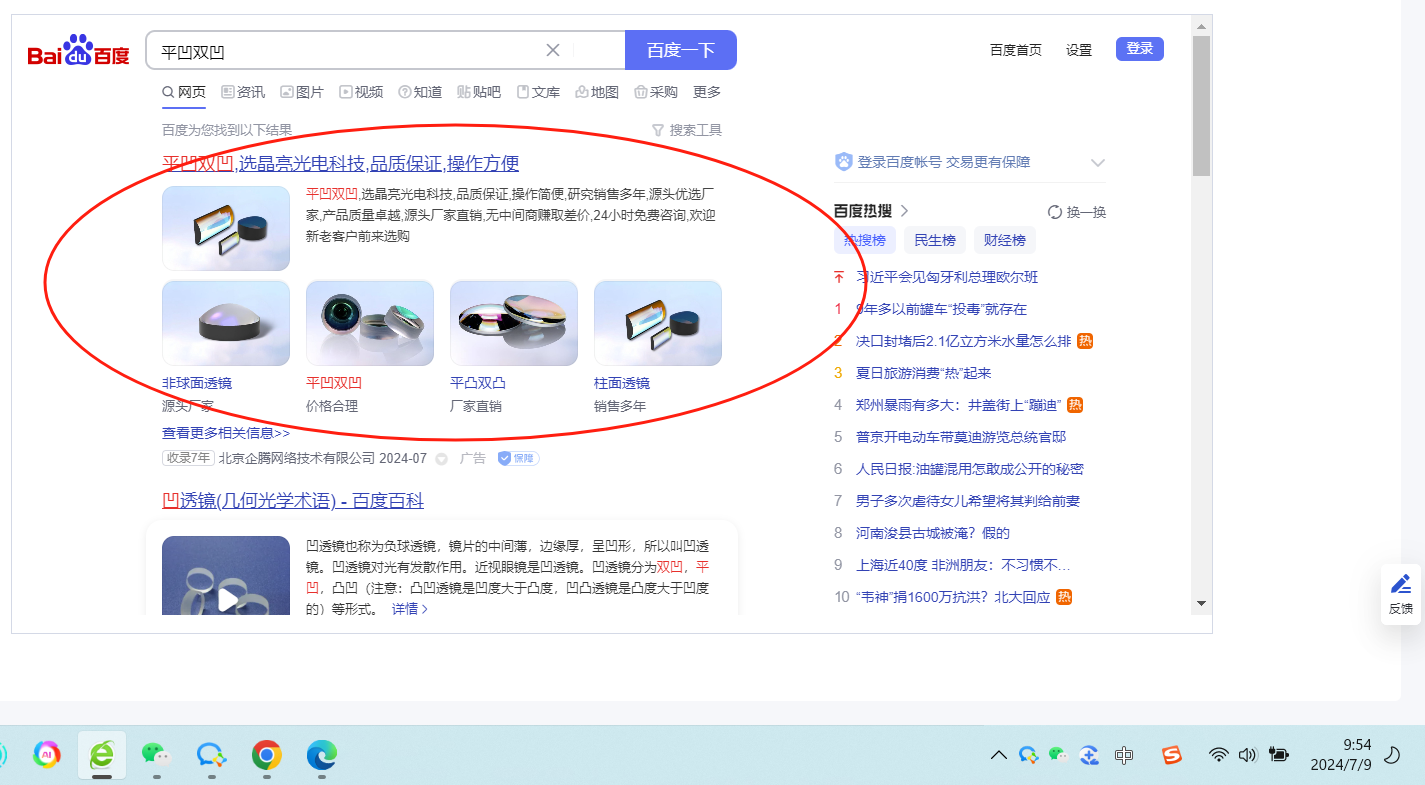Open the taskbar clock showing 9:54
This screenshot has height=785, width=1425.
pyautogui.click(x=1341, y=755)
